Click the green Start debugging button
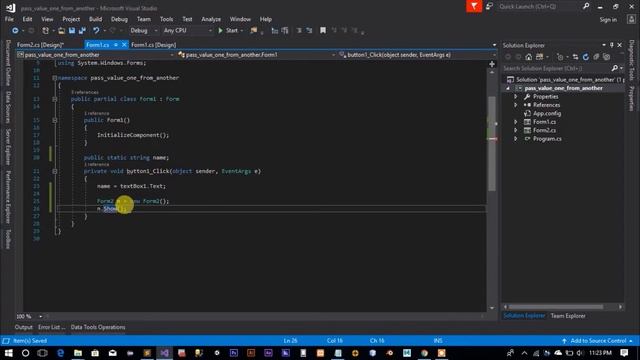 [x=229, y=31]
